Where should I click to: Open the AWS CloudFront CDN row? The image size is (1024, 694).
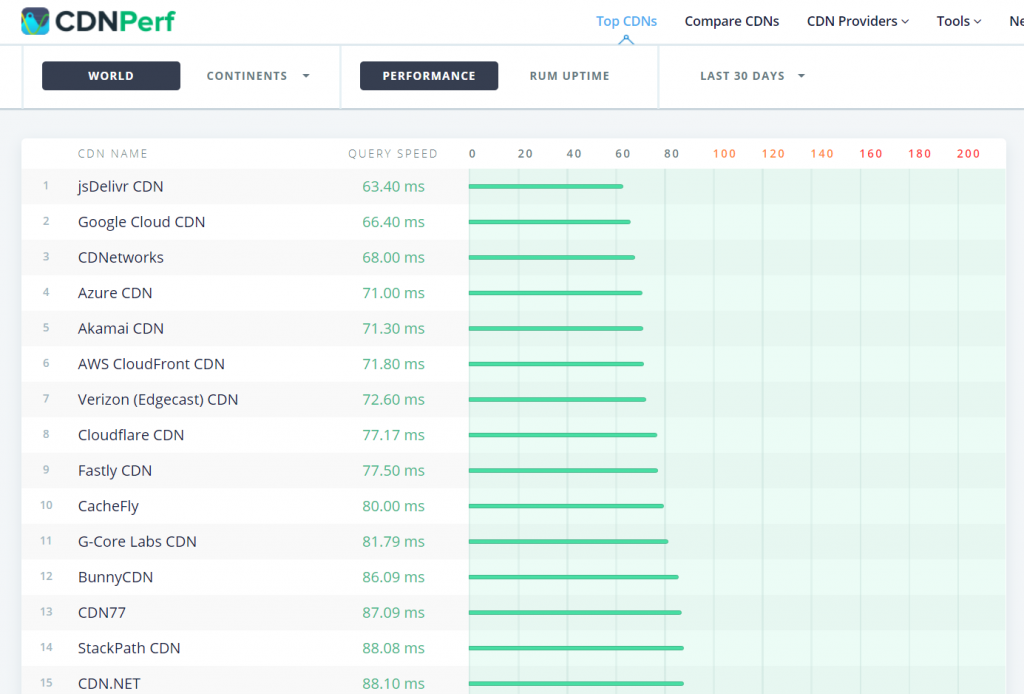pos(151,364)
